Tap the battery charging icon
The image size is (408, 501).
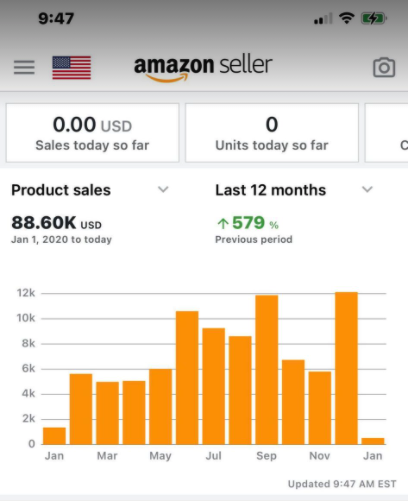click(374, 18)
